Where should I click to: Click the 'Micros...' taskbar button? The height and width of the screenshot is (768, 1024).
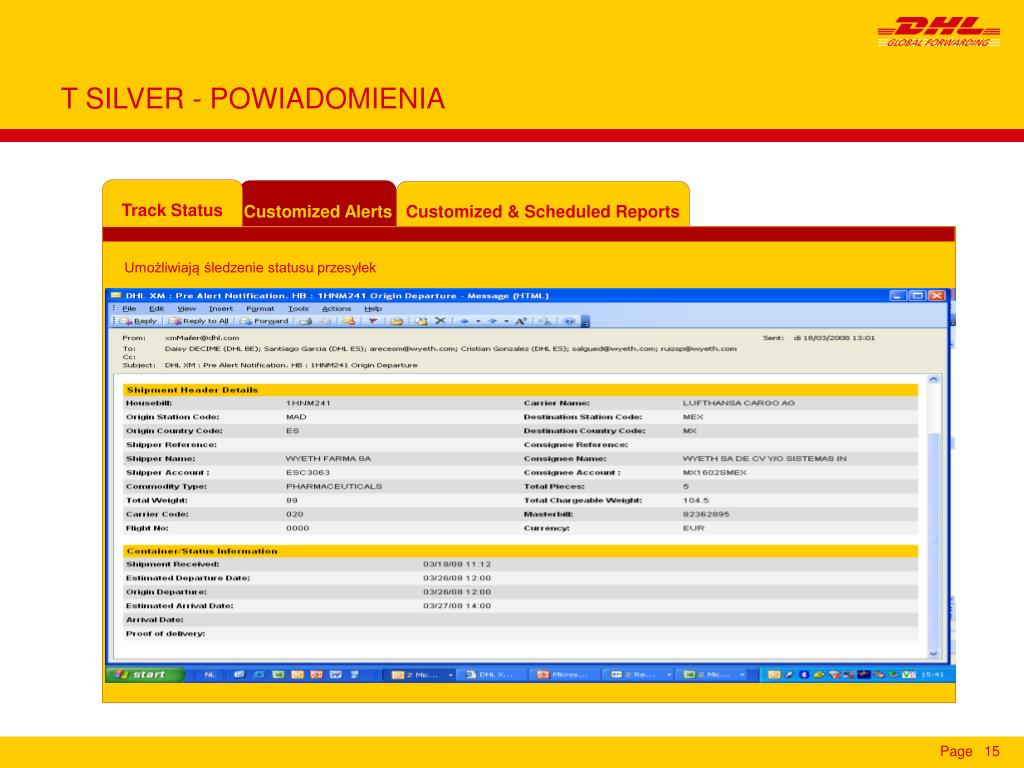565,675
